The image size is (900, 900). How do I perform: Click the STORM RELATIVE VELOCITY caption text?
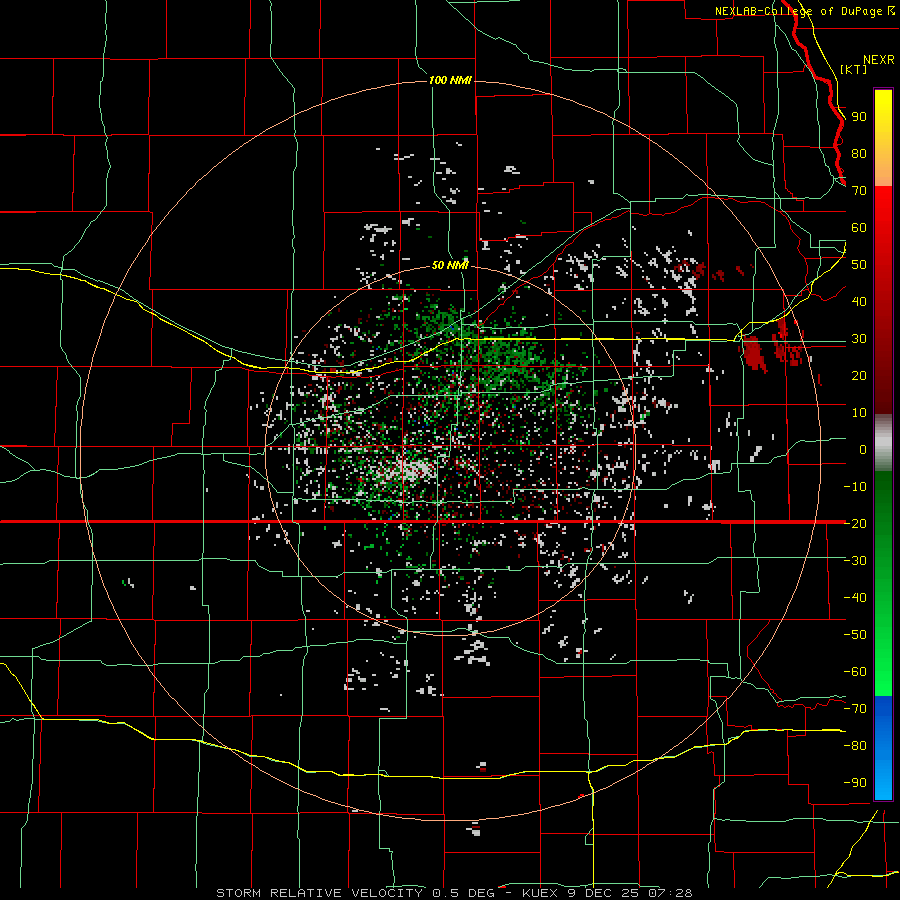coord(320,893)
